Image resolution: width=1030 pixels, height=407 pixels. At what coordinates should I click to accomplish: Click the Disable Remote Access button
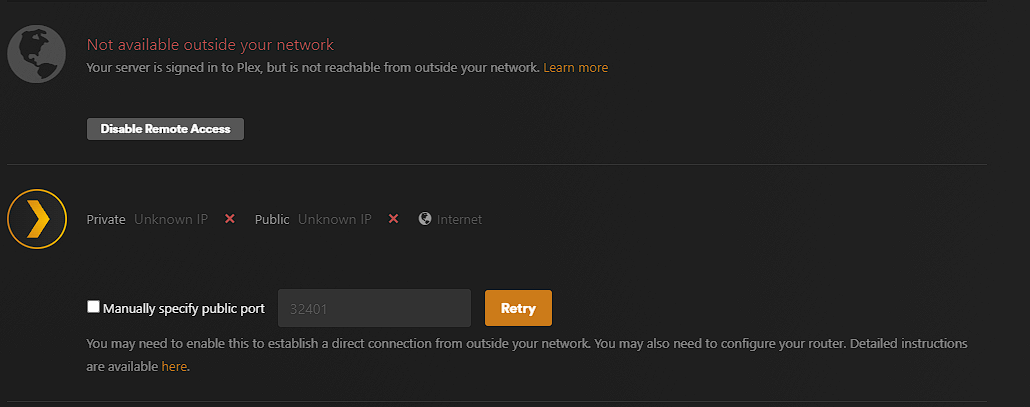[x=166, y=129]
